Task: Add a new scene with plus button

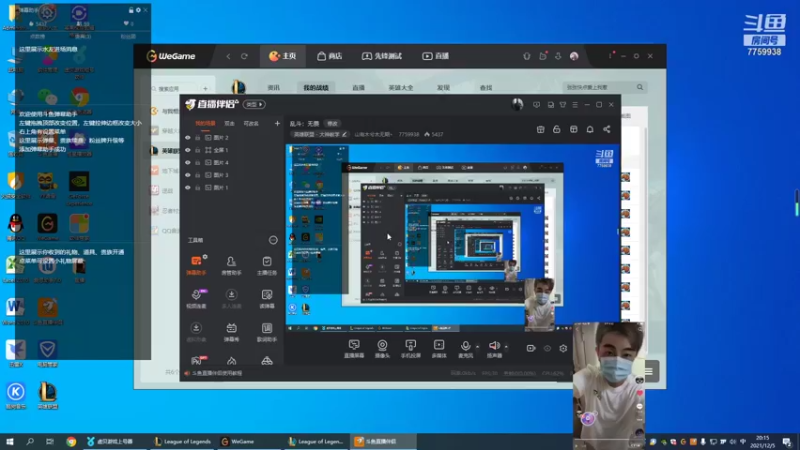Action: tap(277, 123)
